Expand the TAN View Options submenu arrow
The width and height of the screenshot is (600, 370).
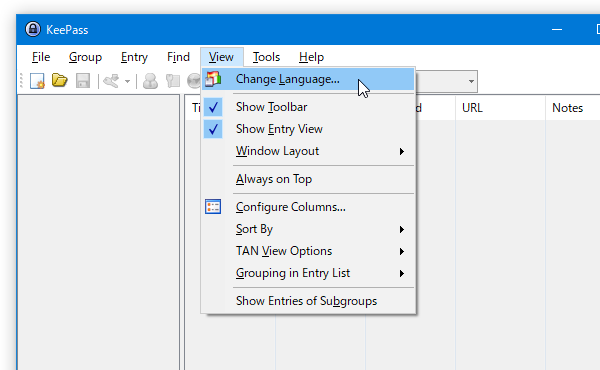[401, 251]
